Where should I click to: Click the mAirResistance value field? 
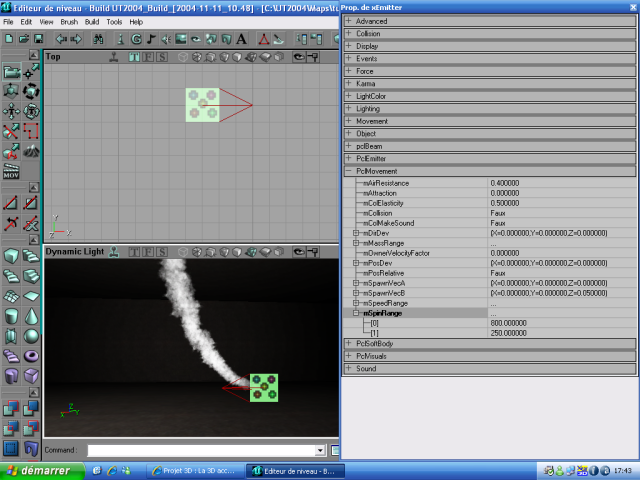(x=560, y=183)
